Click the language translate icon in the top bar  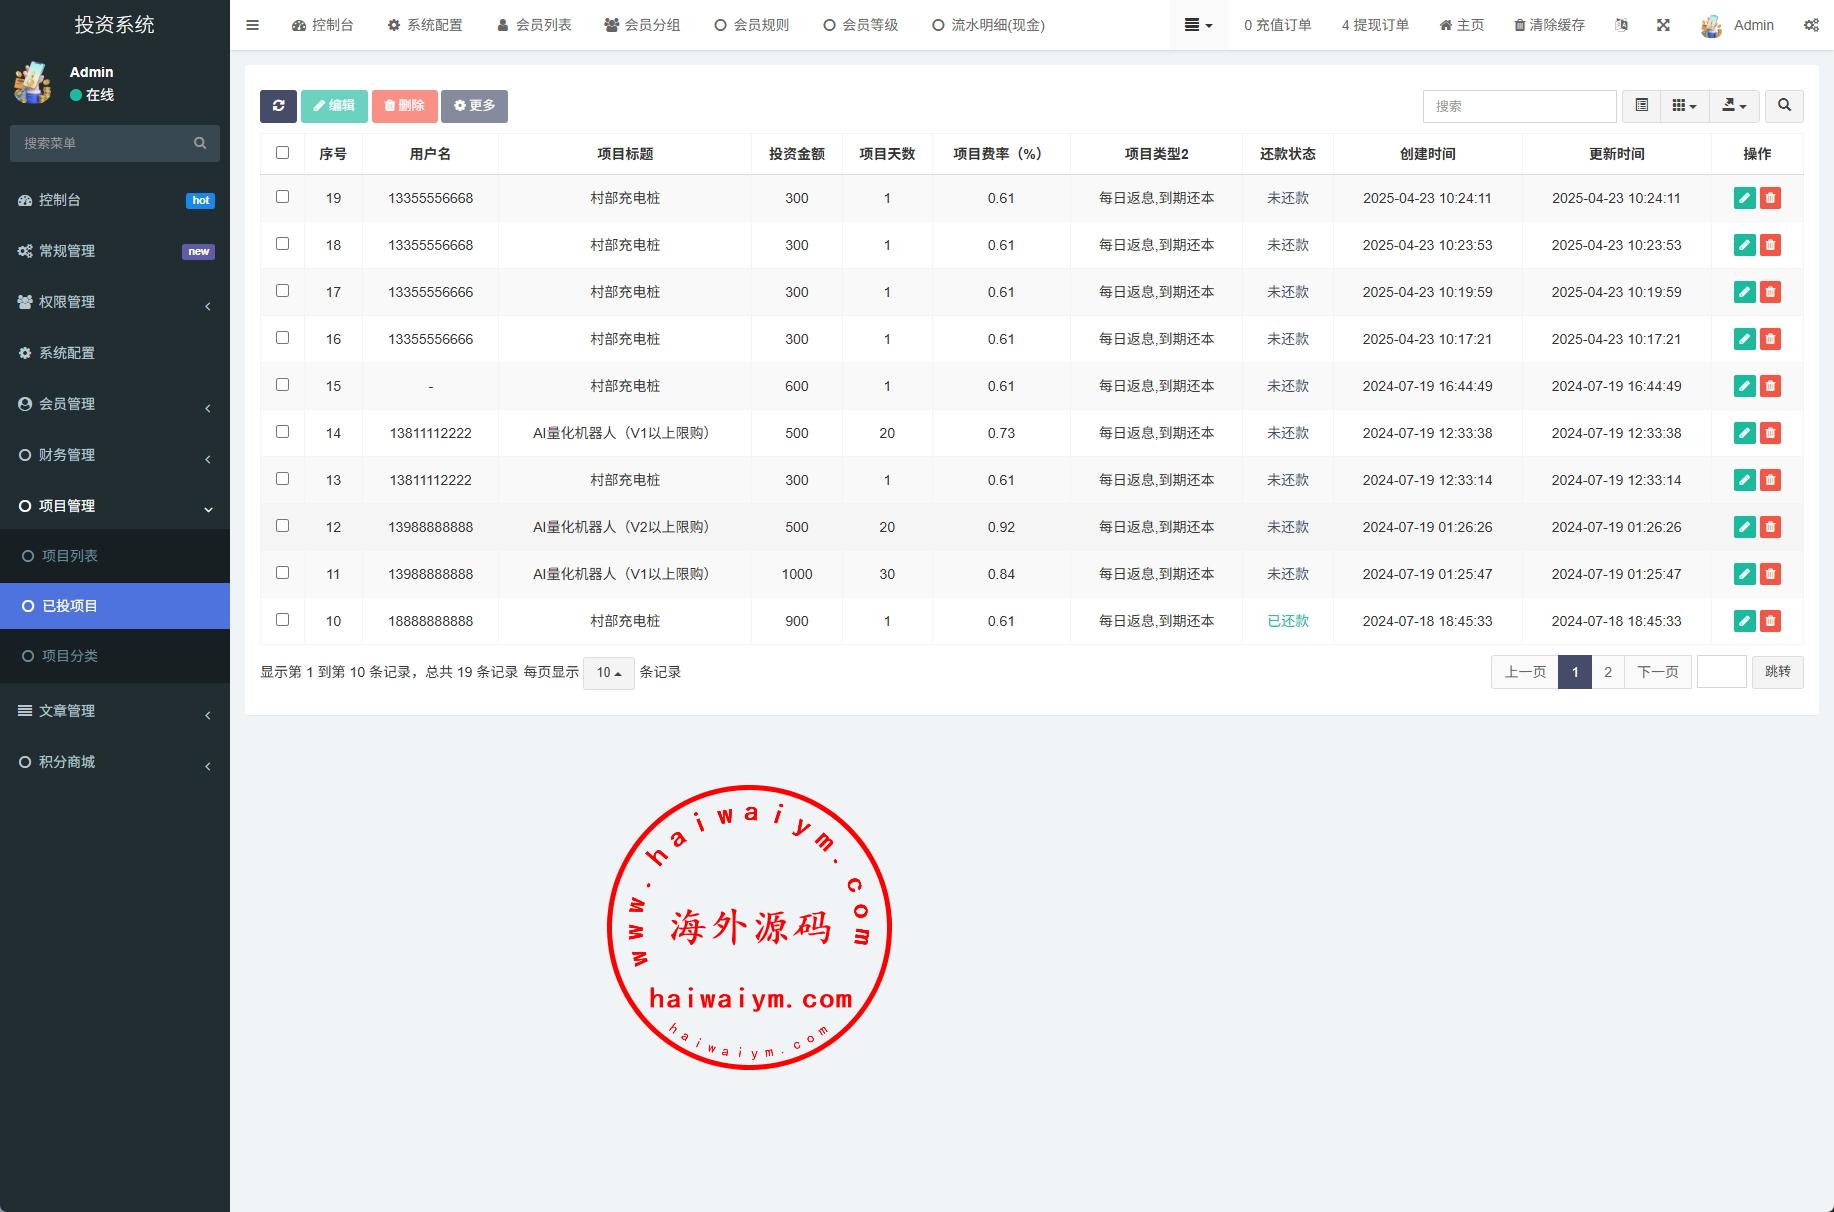1621,25
